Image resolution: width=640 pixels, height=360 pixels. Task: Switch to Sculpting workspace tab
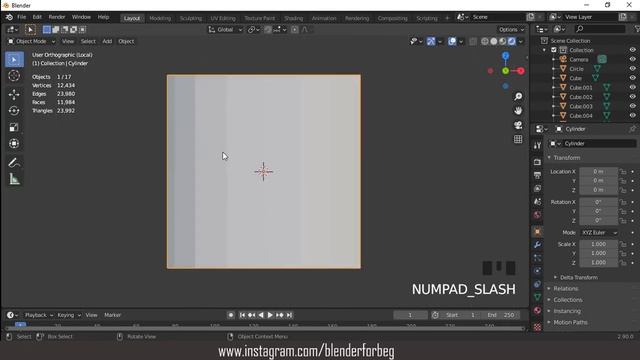[x=191, y=18]
